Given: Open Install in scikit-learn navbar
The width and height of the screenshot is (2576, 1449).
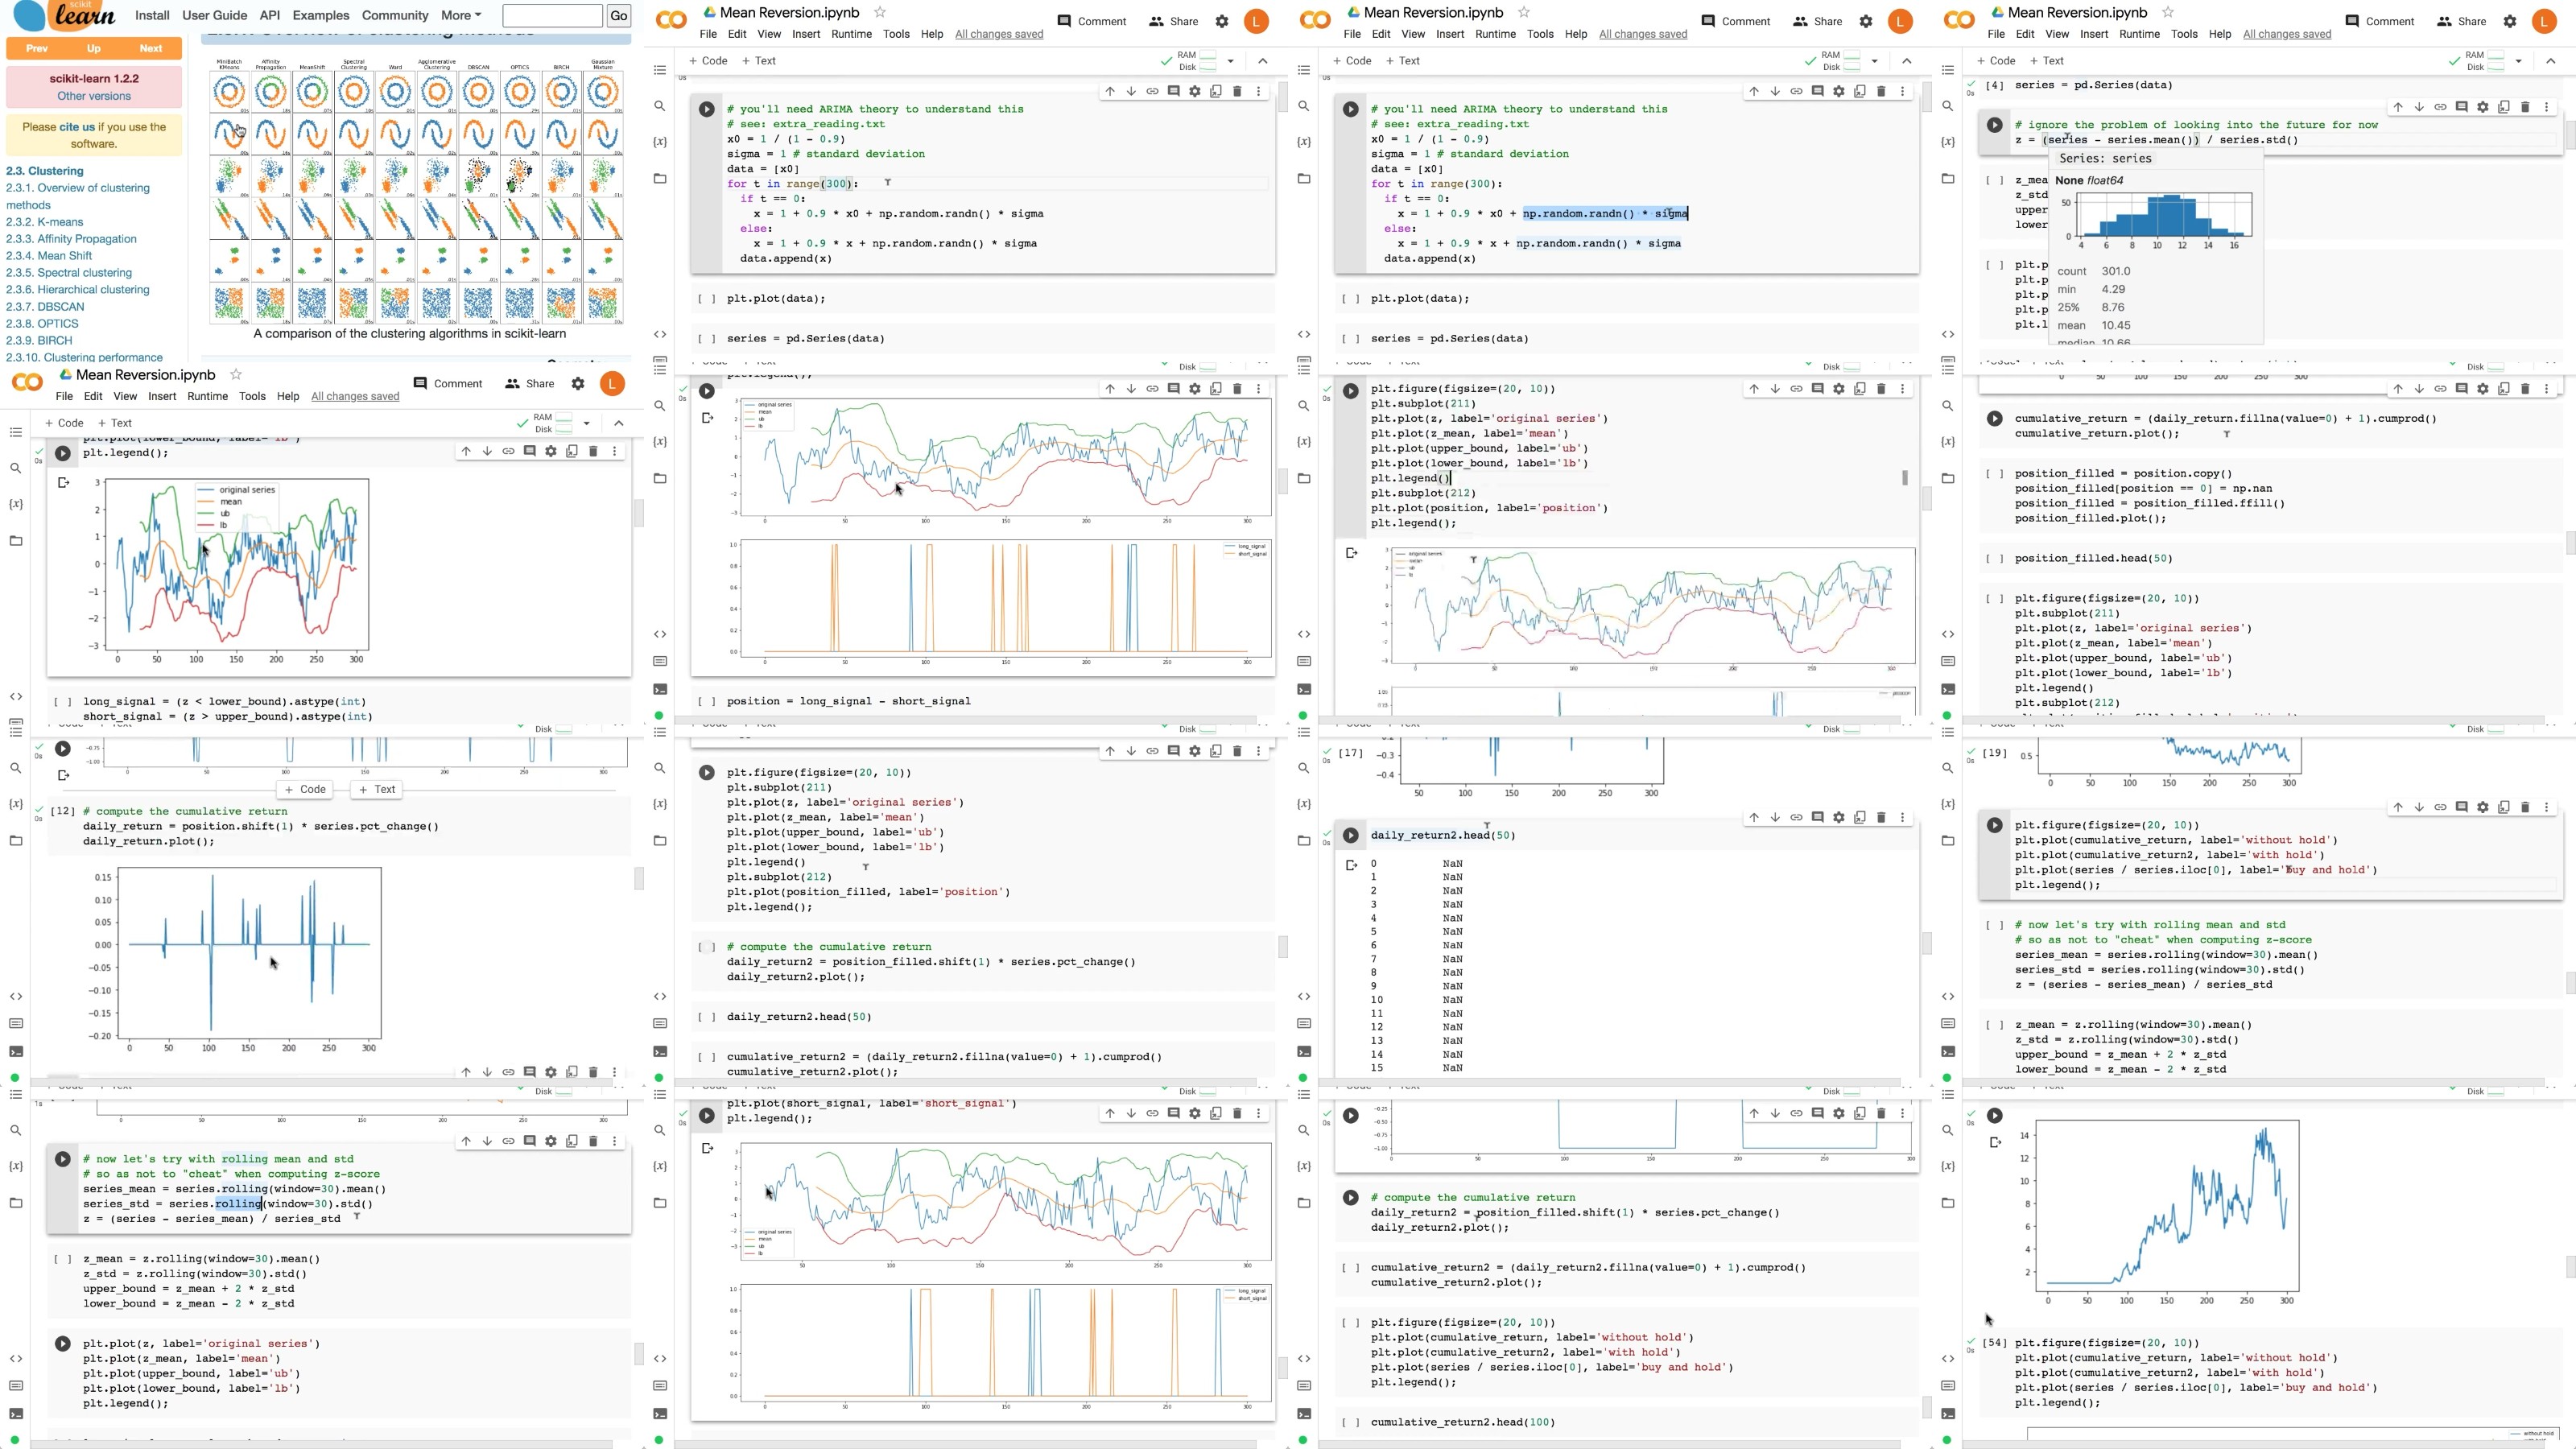Looking at the screenshot, I should coord(152,15).
